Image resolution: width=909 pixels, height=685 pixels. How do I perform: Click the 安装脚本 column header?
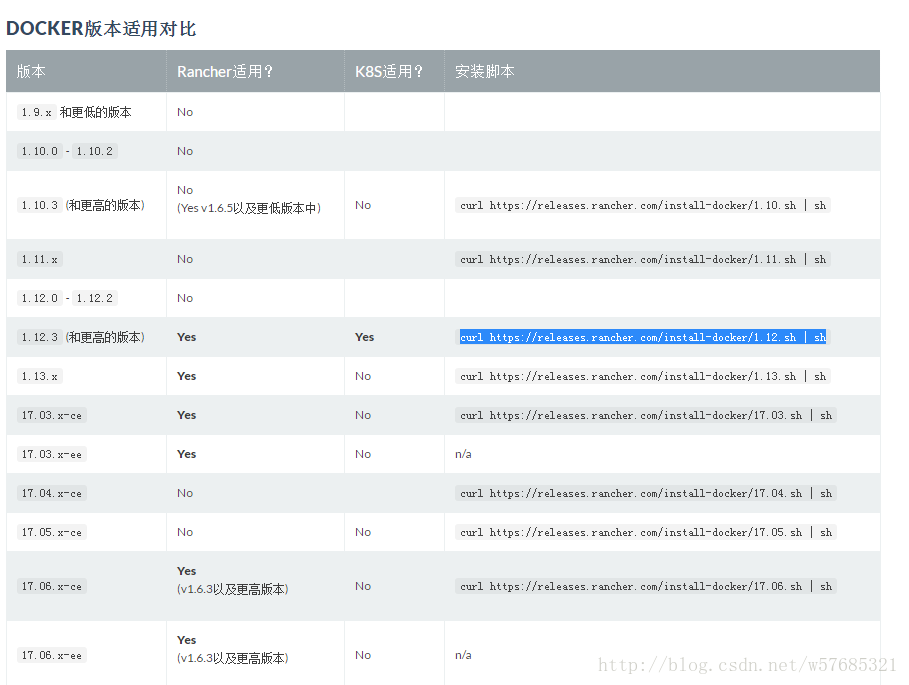point(485,71)
